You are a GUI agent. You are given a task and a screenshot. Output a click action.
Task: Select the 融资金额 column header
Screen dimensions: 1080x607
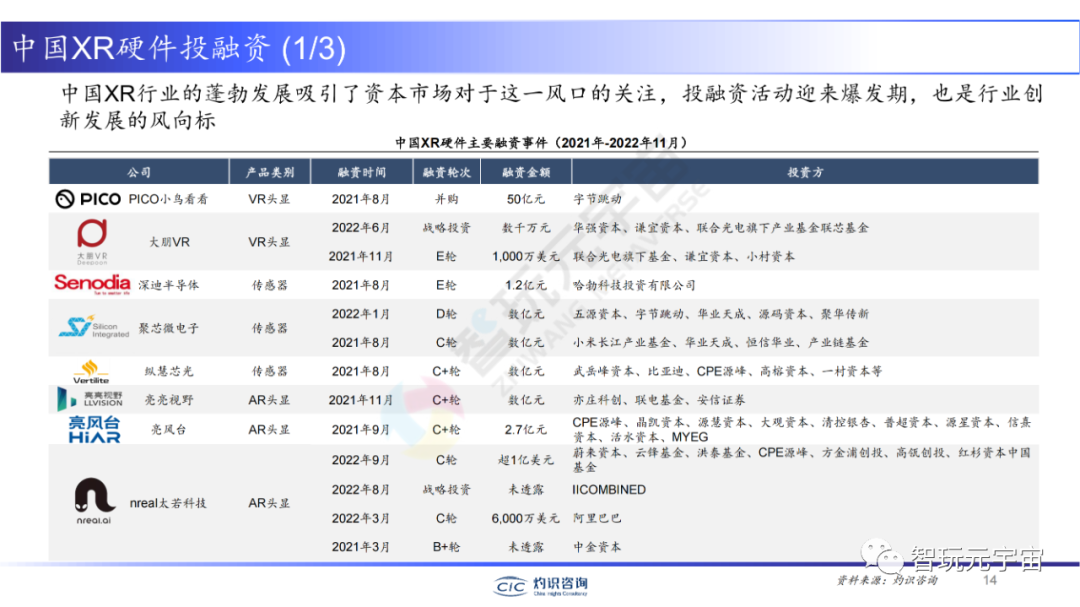point(526,172)
